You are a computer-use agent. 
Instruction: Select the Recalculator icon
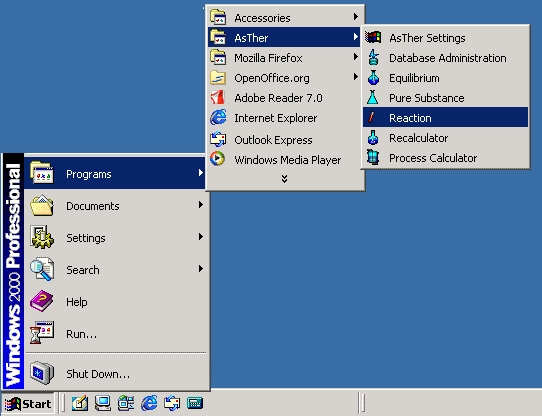coord(373,138)
